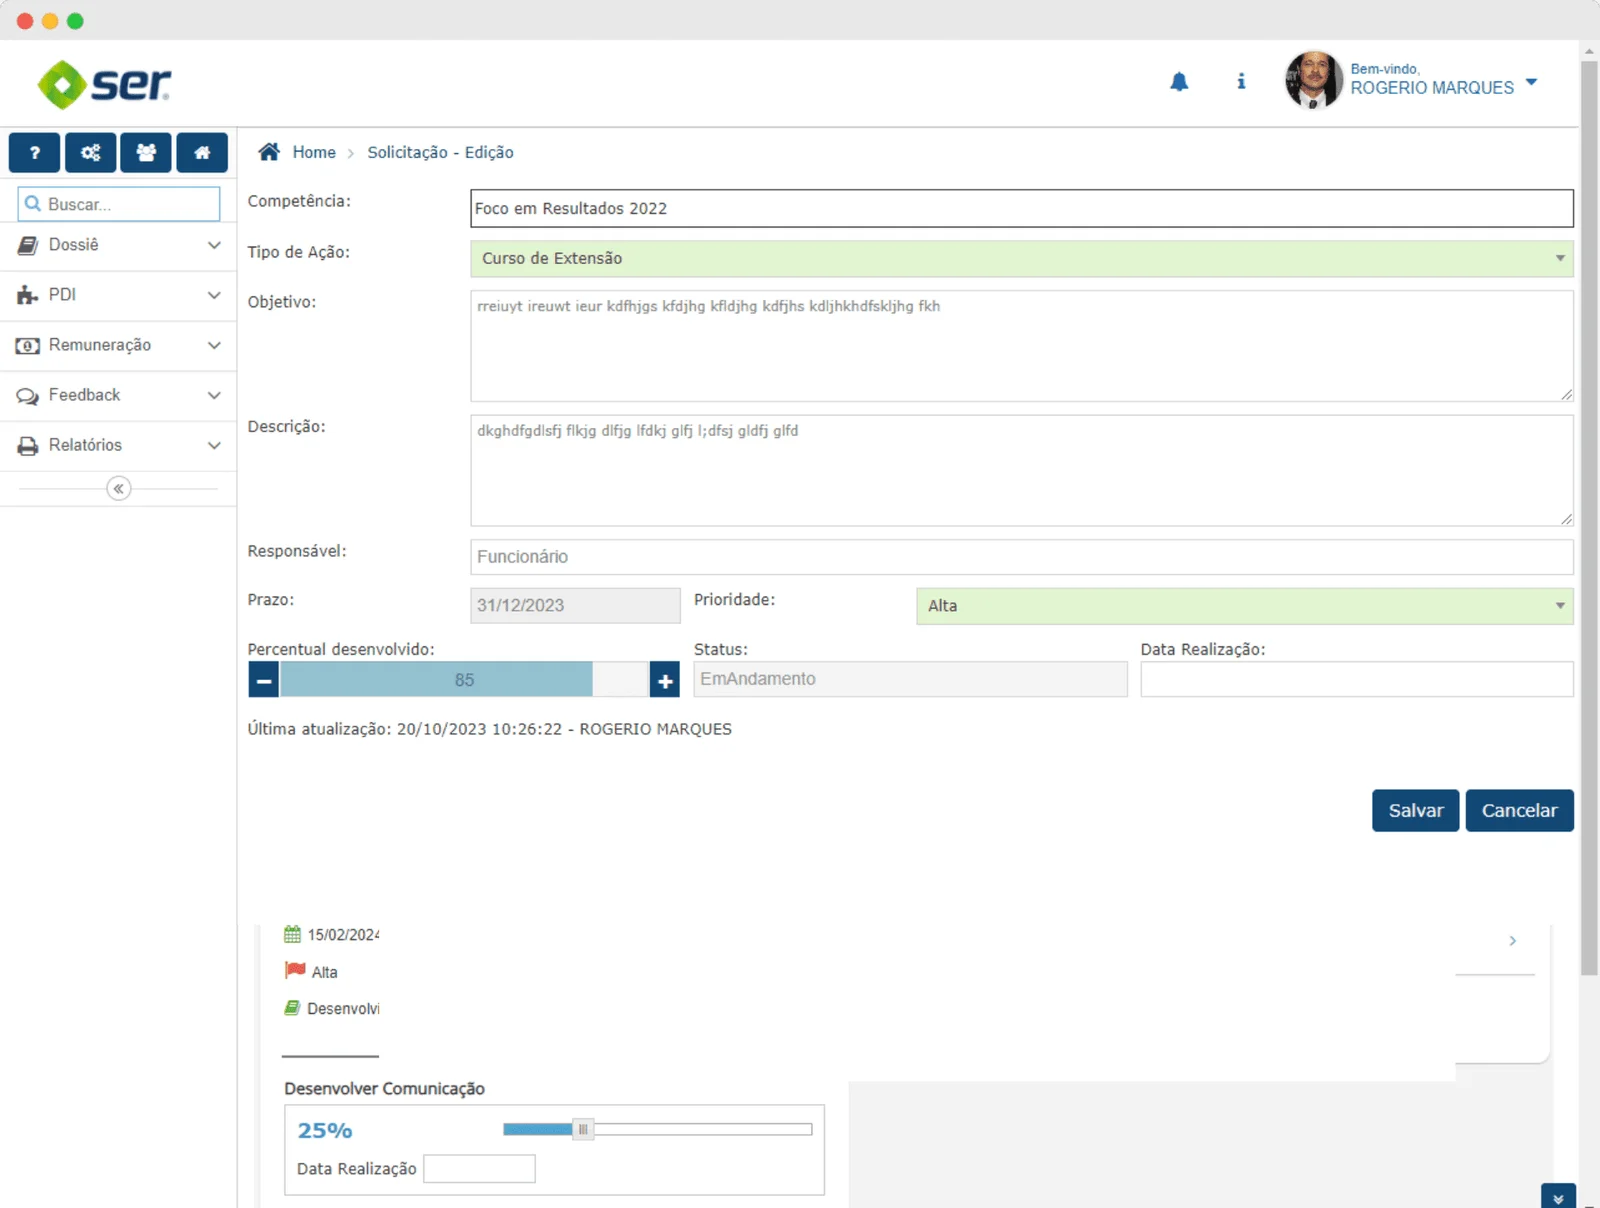This screenshot has width=1600, height=1208.
Task: Click the Salvar button
Action: point(1415,811)
